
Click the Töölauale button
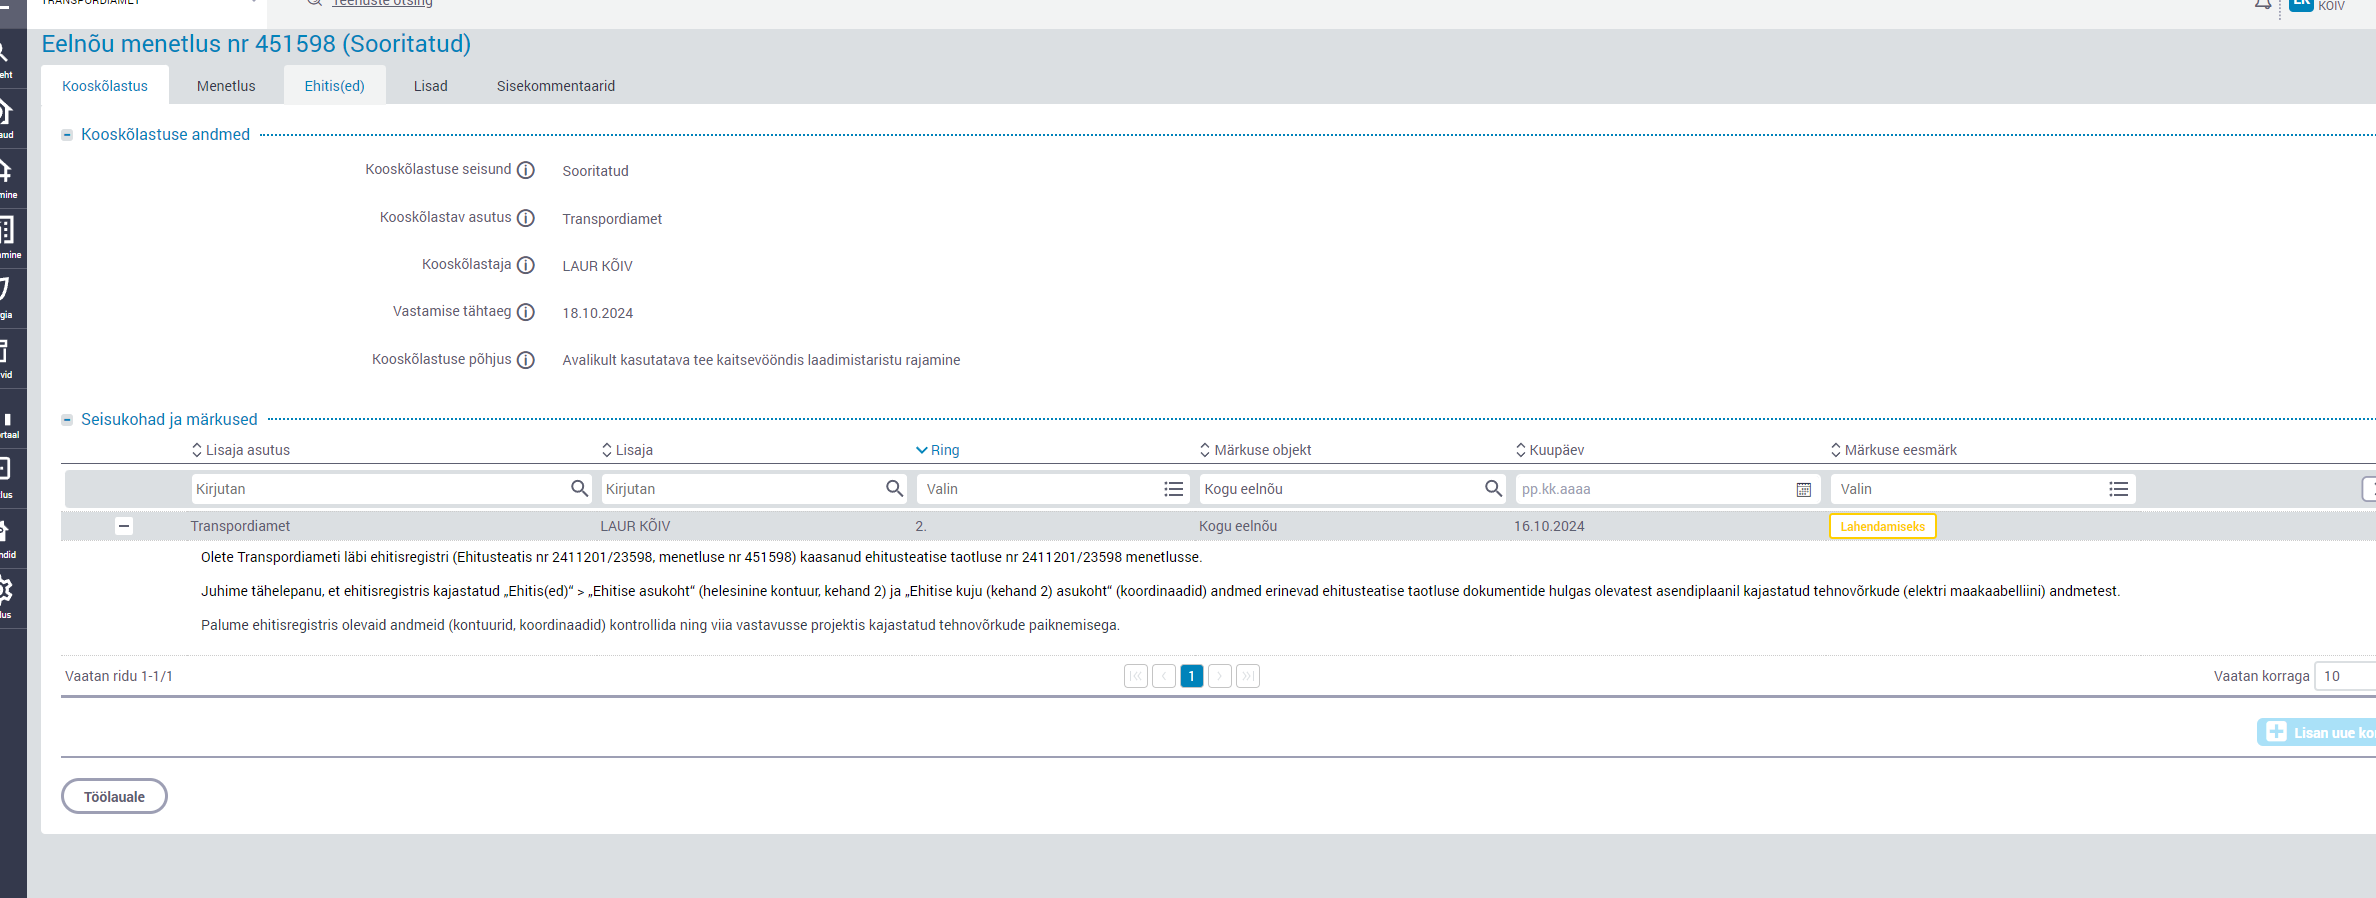click(114, 797)
